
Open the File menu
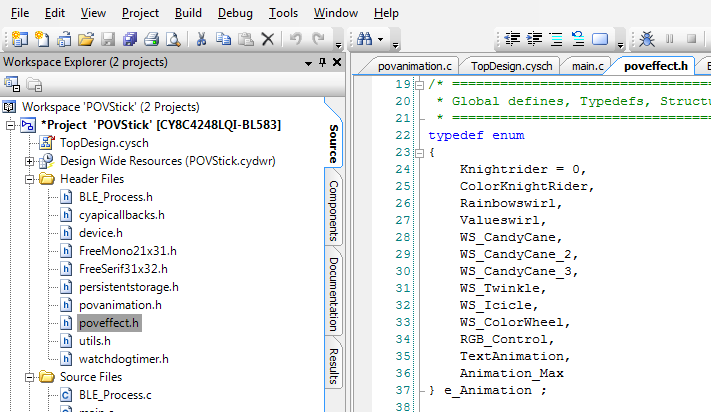[x=19, y=13]
